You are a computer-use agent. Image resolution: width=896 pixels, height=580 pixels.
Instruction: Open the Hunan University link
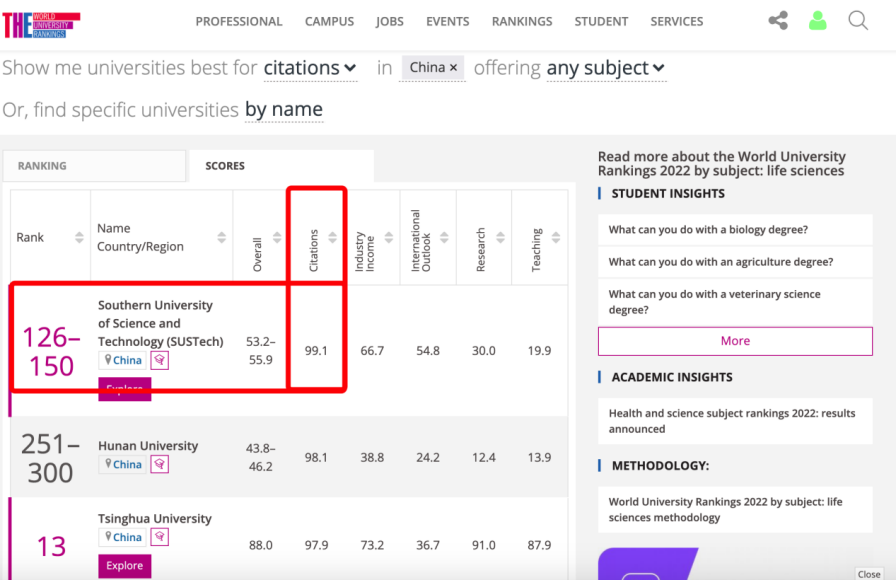coord(148,446)
